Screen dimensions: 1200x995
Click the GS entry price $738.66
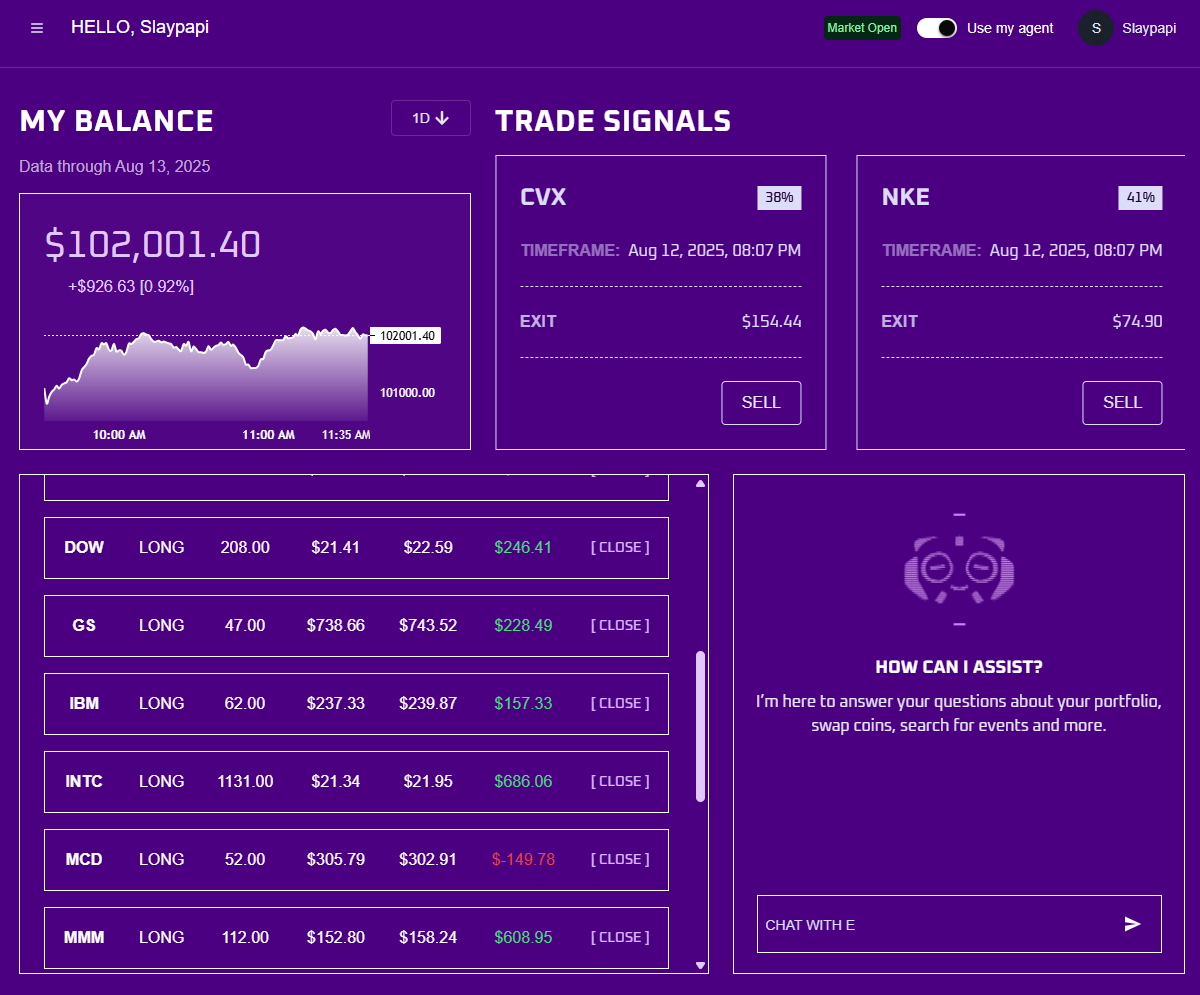[x=336, y=625]
